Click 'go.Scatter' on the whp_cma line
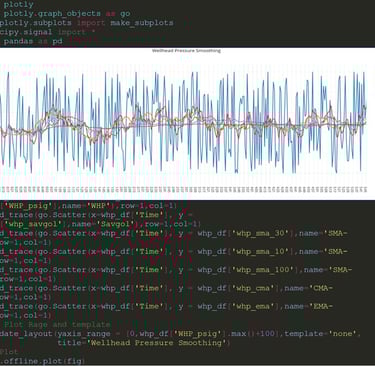375x366 pixels. tap(62, 288)
